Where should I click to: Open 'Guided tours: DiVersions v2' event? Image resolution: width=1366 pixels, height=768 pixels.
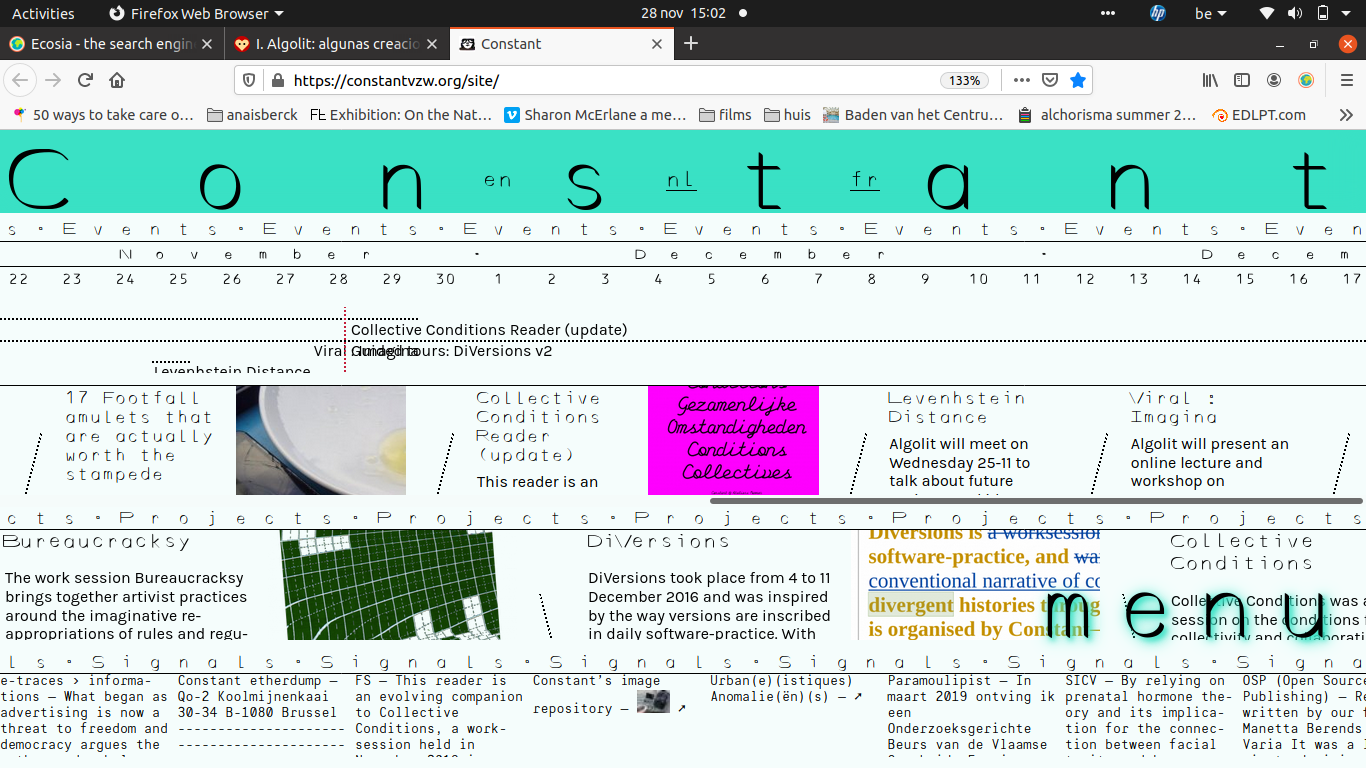pos(452,351)
